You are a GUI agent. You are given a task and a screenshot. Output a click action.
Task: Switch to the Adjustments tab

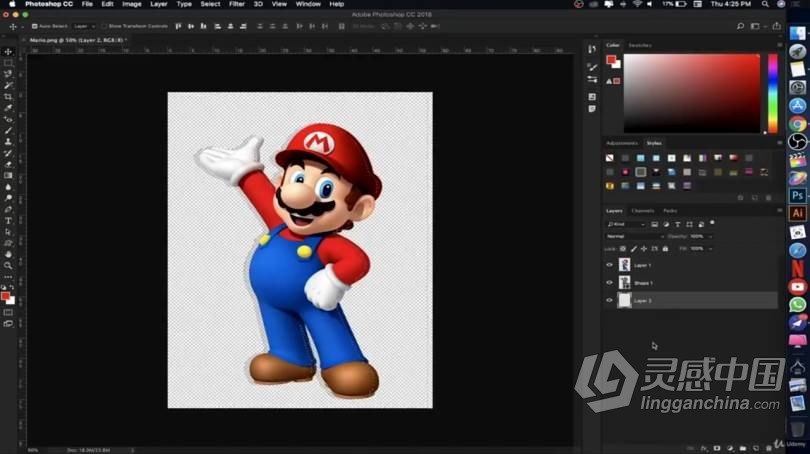622,143
